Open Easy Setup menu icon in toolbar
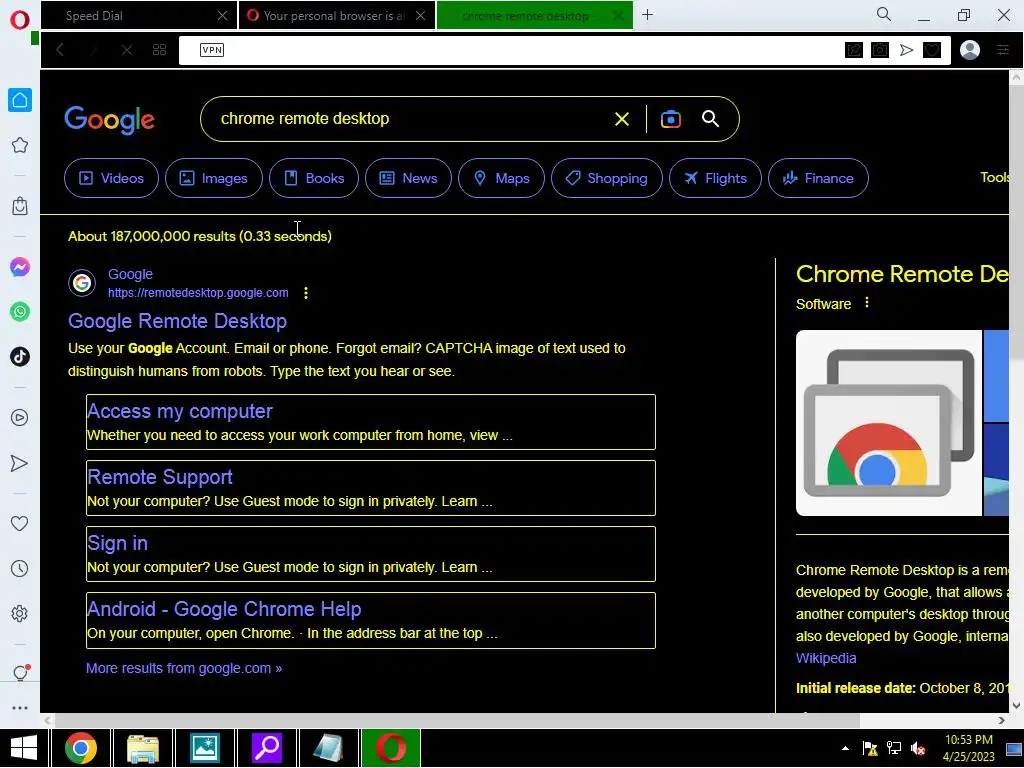The width and height of the screenshot is (1024, 768). (1003, 50)
